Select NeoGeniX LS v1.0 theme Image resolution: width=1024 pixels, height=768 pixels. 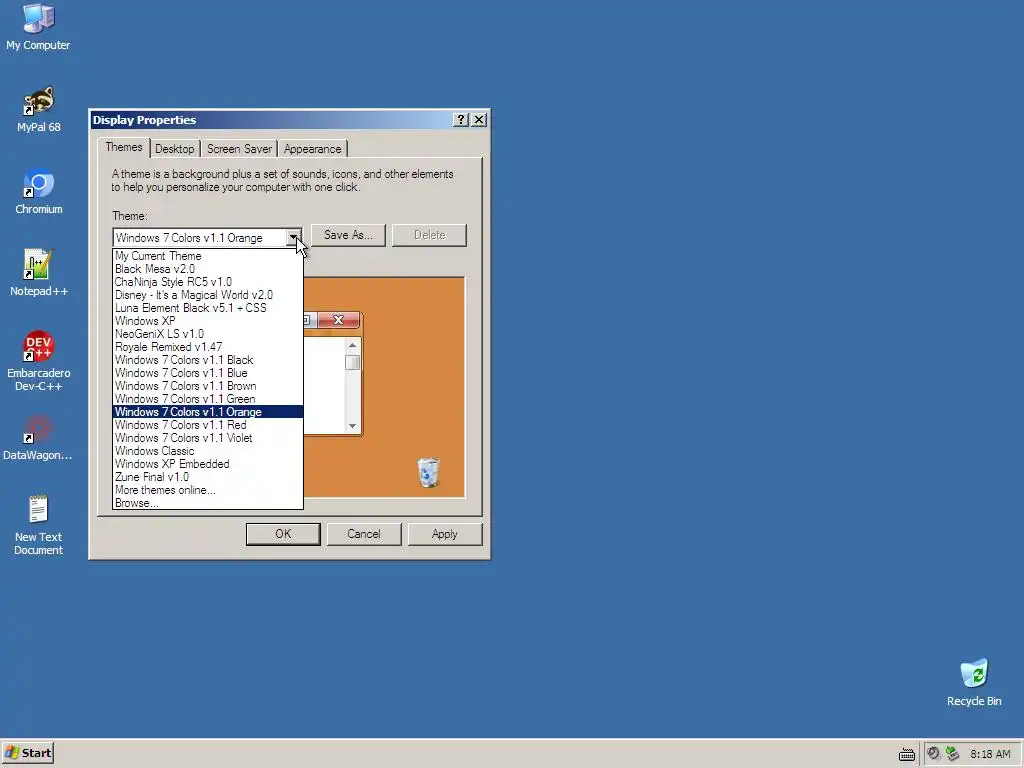208,334
